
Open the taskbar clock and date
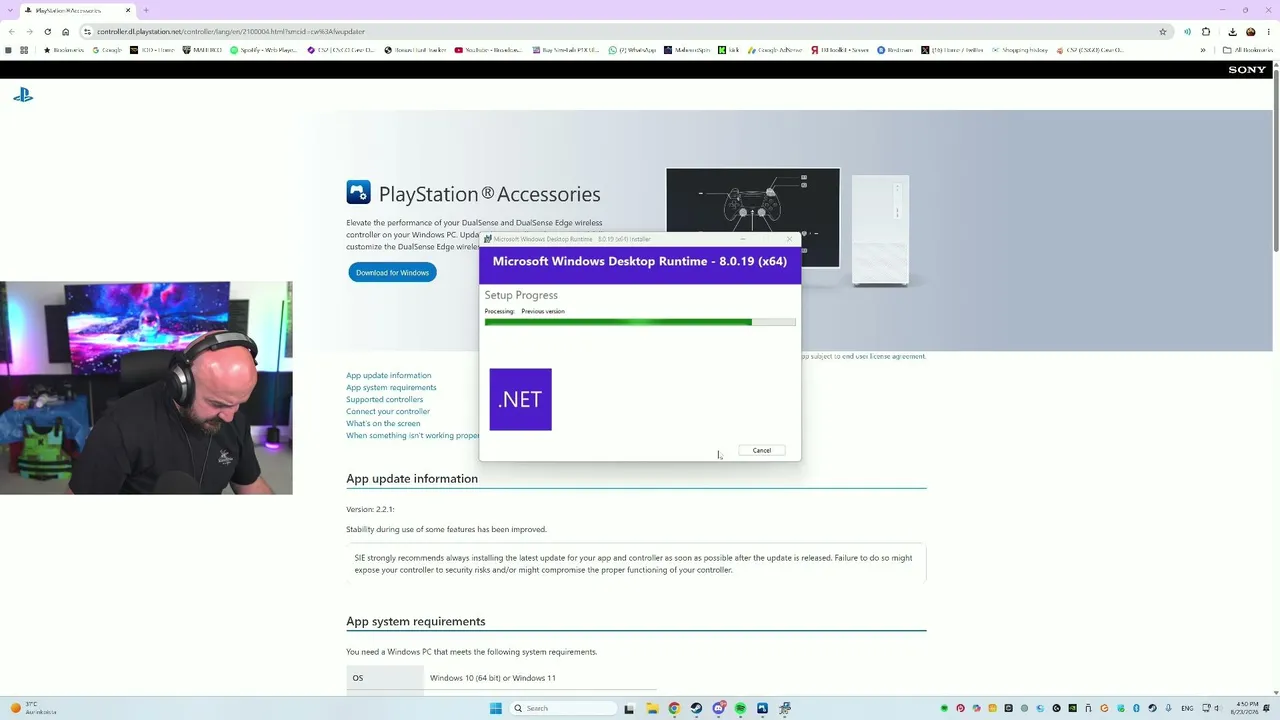click(1247, 708)
